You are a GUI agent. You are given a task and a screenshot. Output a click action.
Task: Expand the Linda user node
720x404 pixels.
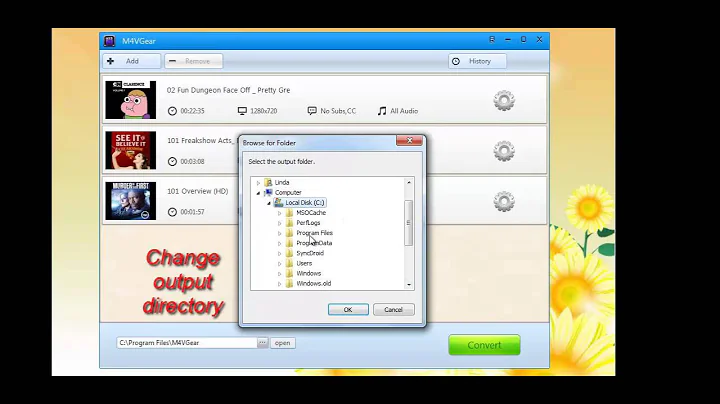(x=258, y=183)
